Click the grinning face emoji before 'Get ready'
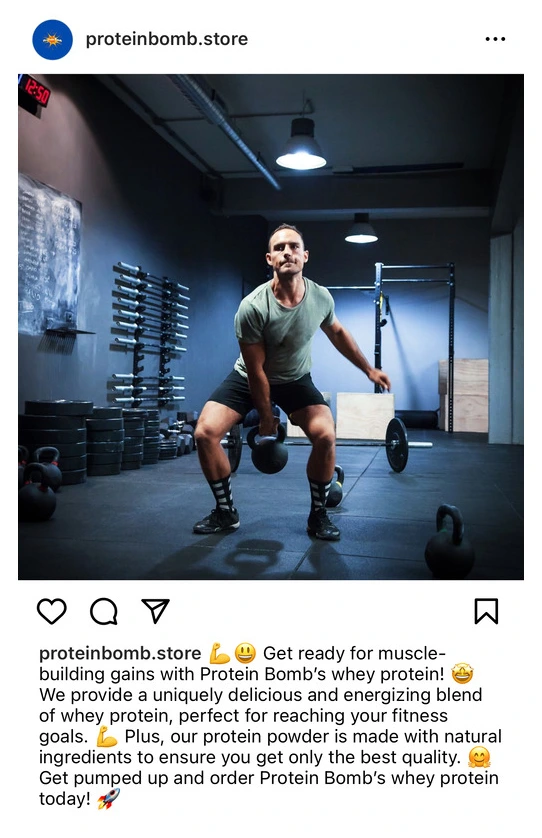The image size is (542, 838). (x=245, y=653)
